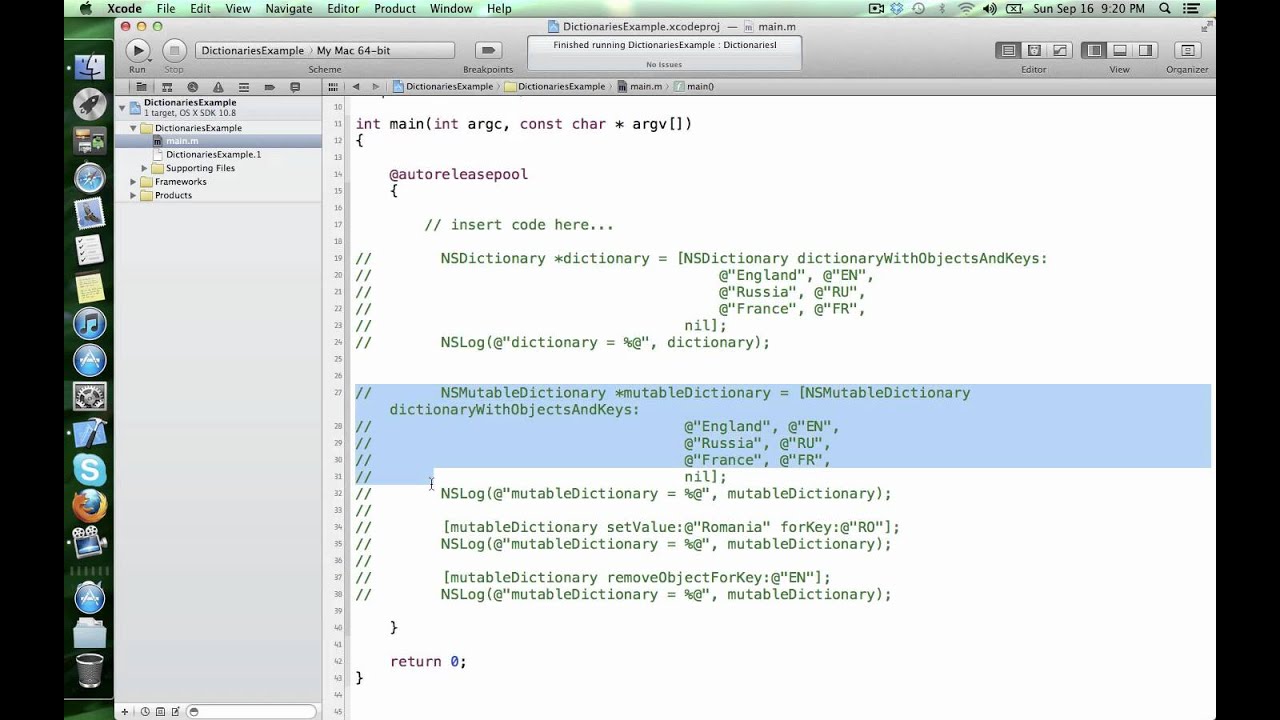Viewport: 1280px width, 720px height.
Task: Open iTunes from the Dock
Action: [x=90, y=324]
